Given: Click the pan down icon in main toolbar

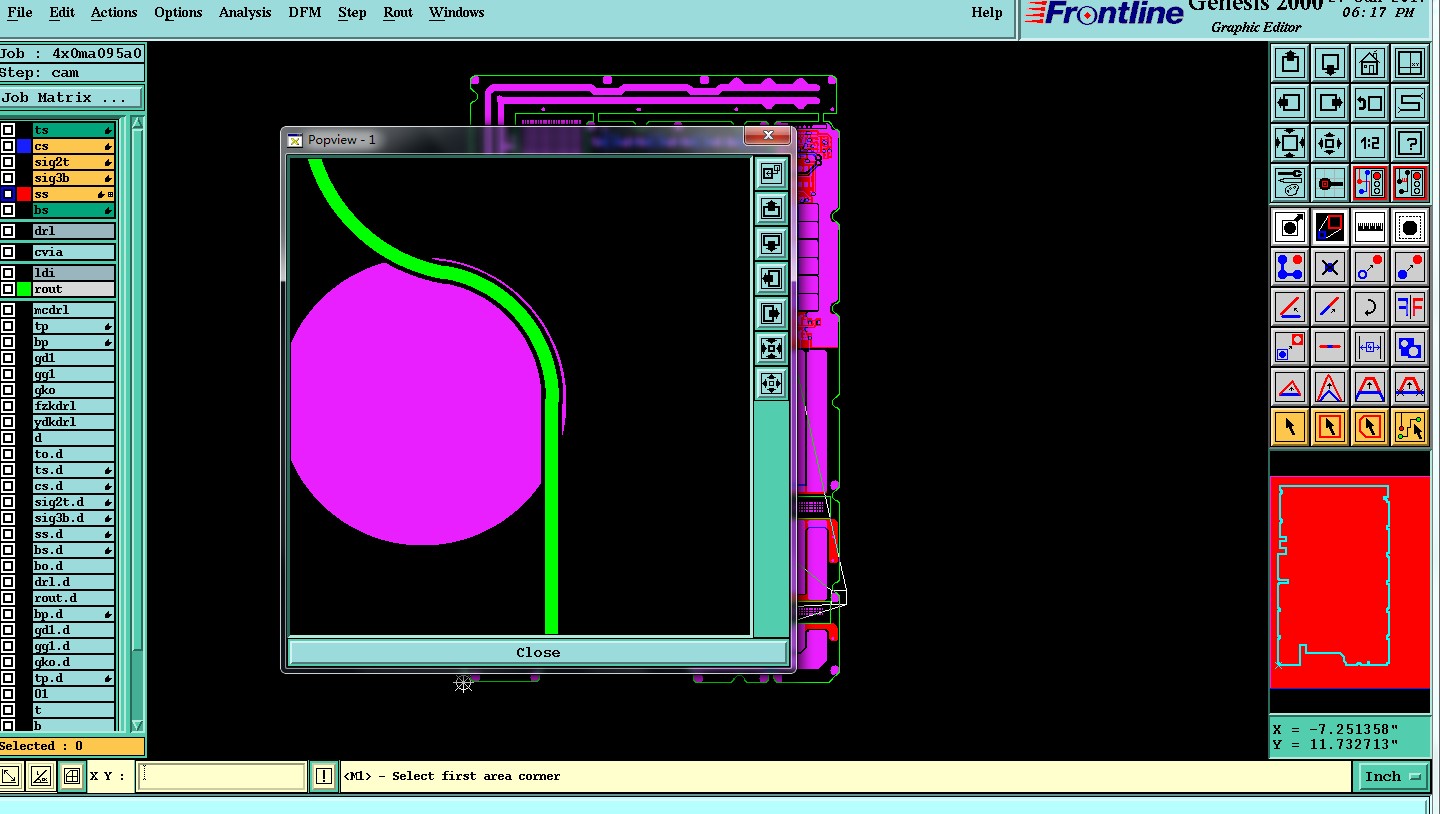Looking at the screenshot, I should 1330,64.
